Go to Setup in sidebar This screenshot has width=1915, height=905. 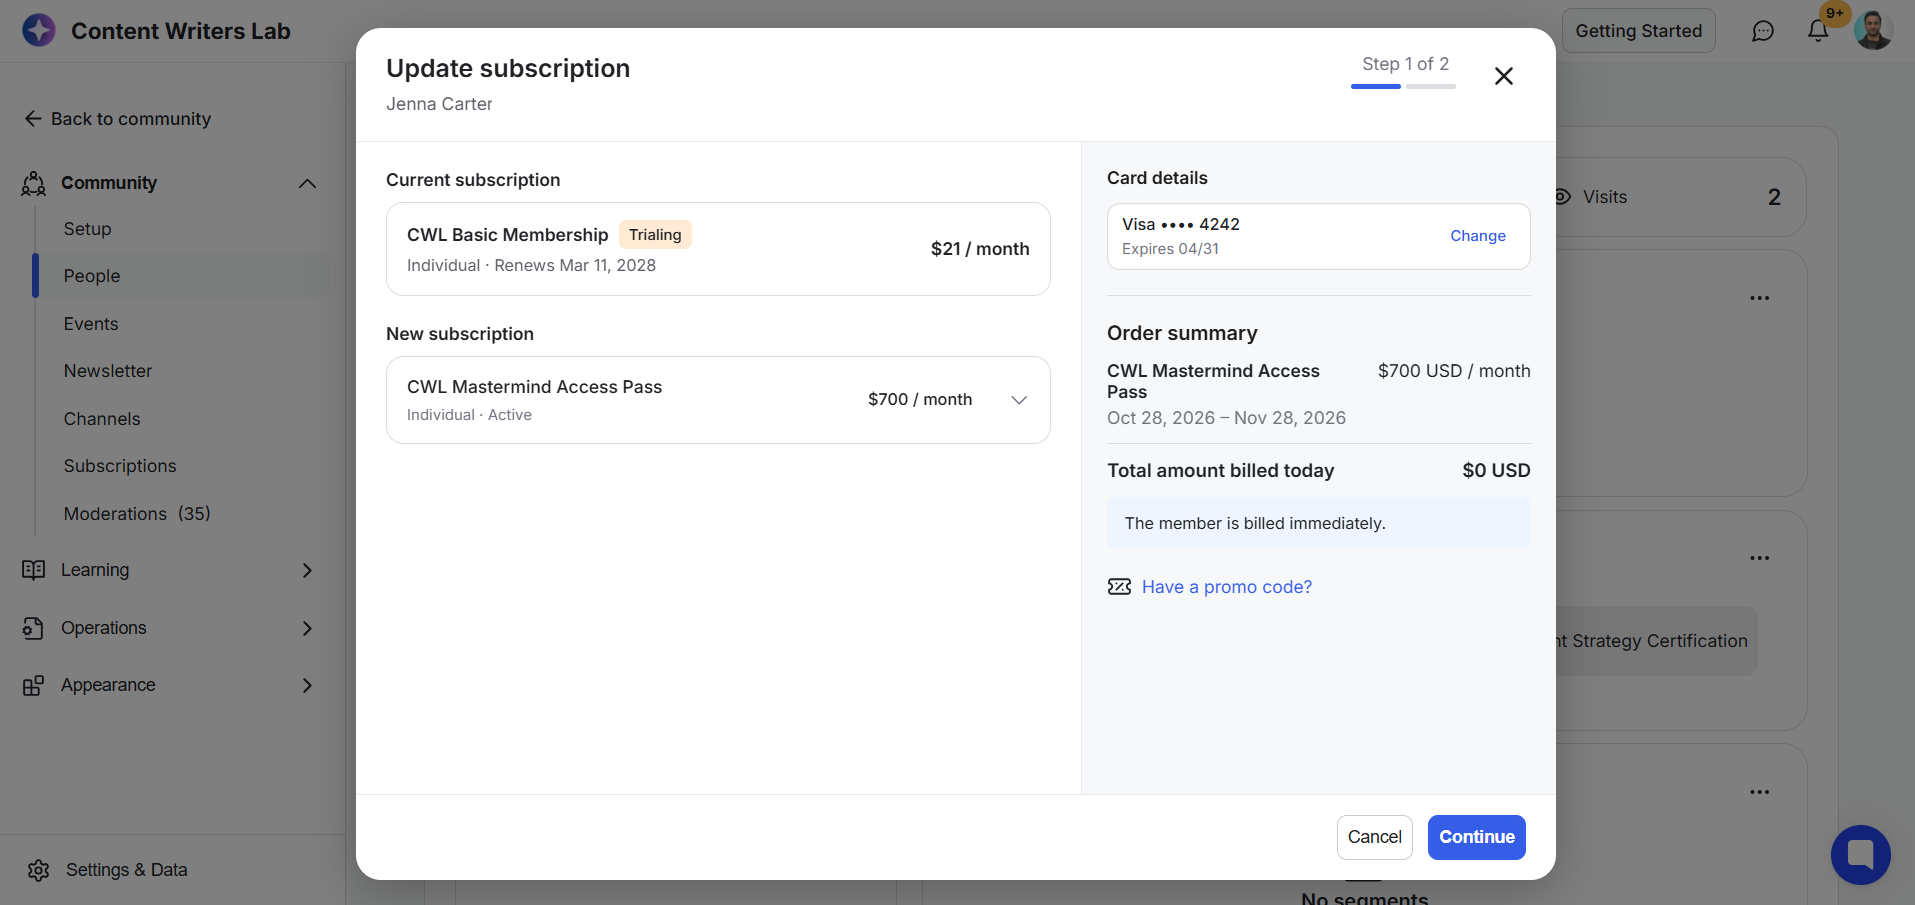(x=88, y=229)
